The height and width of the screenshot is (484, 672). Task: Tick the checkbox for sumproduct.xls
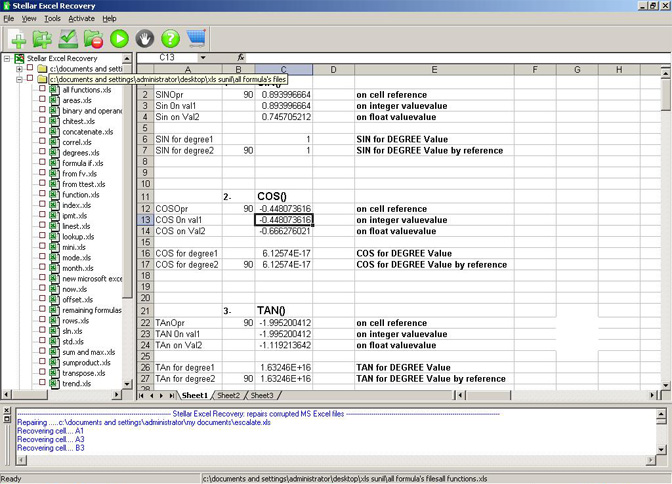pos(42,362)
